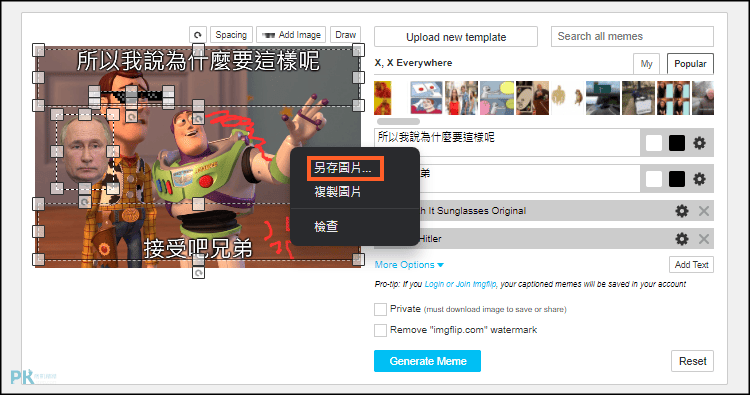Click the rotate handle below the sunglasses
The image size is (750, 395).
pos(132,117)
